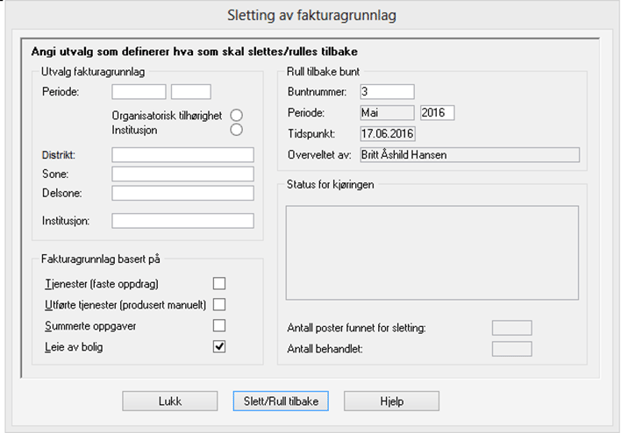
Task: Select the Delsone input box
Action: pyautogui.click(x=183, y=193)
